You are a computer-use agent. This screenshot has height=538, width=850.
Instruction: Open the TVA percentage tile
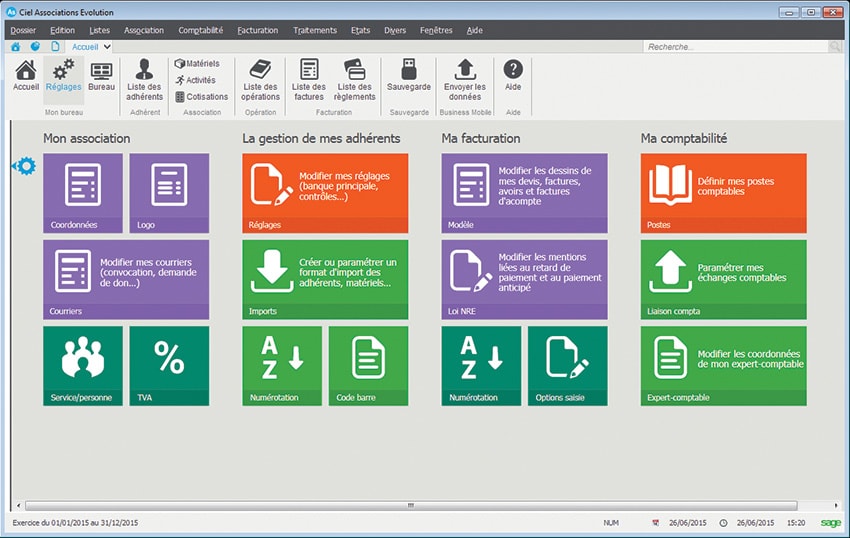pos(169,365)
